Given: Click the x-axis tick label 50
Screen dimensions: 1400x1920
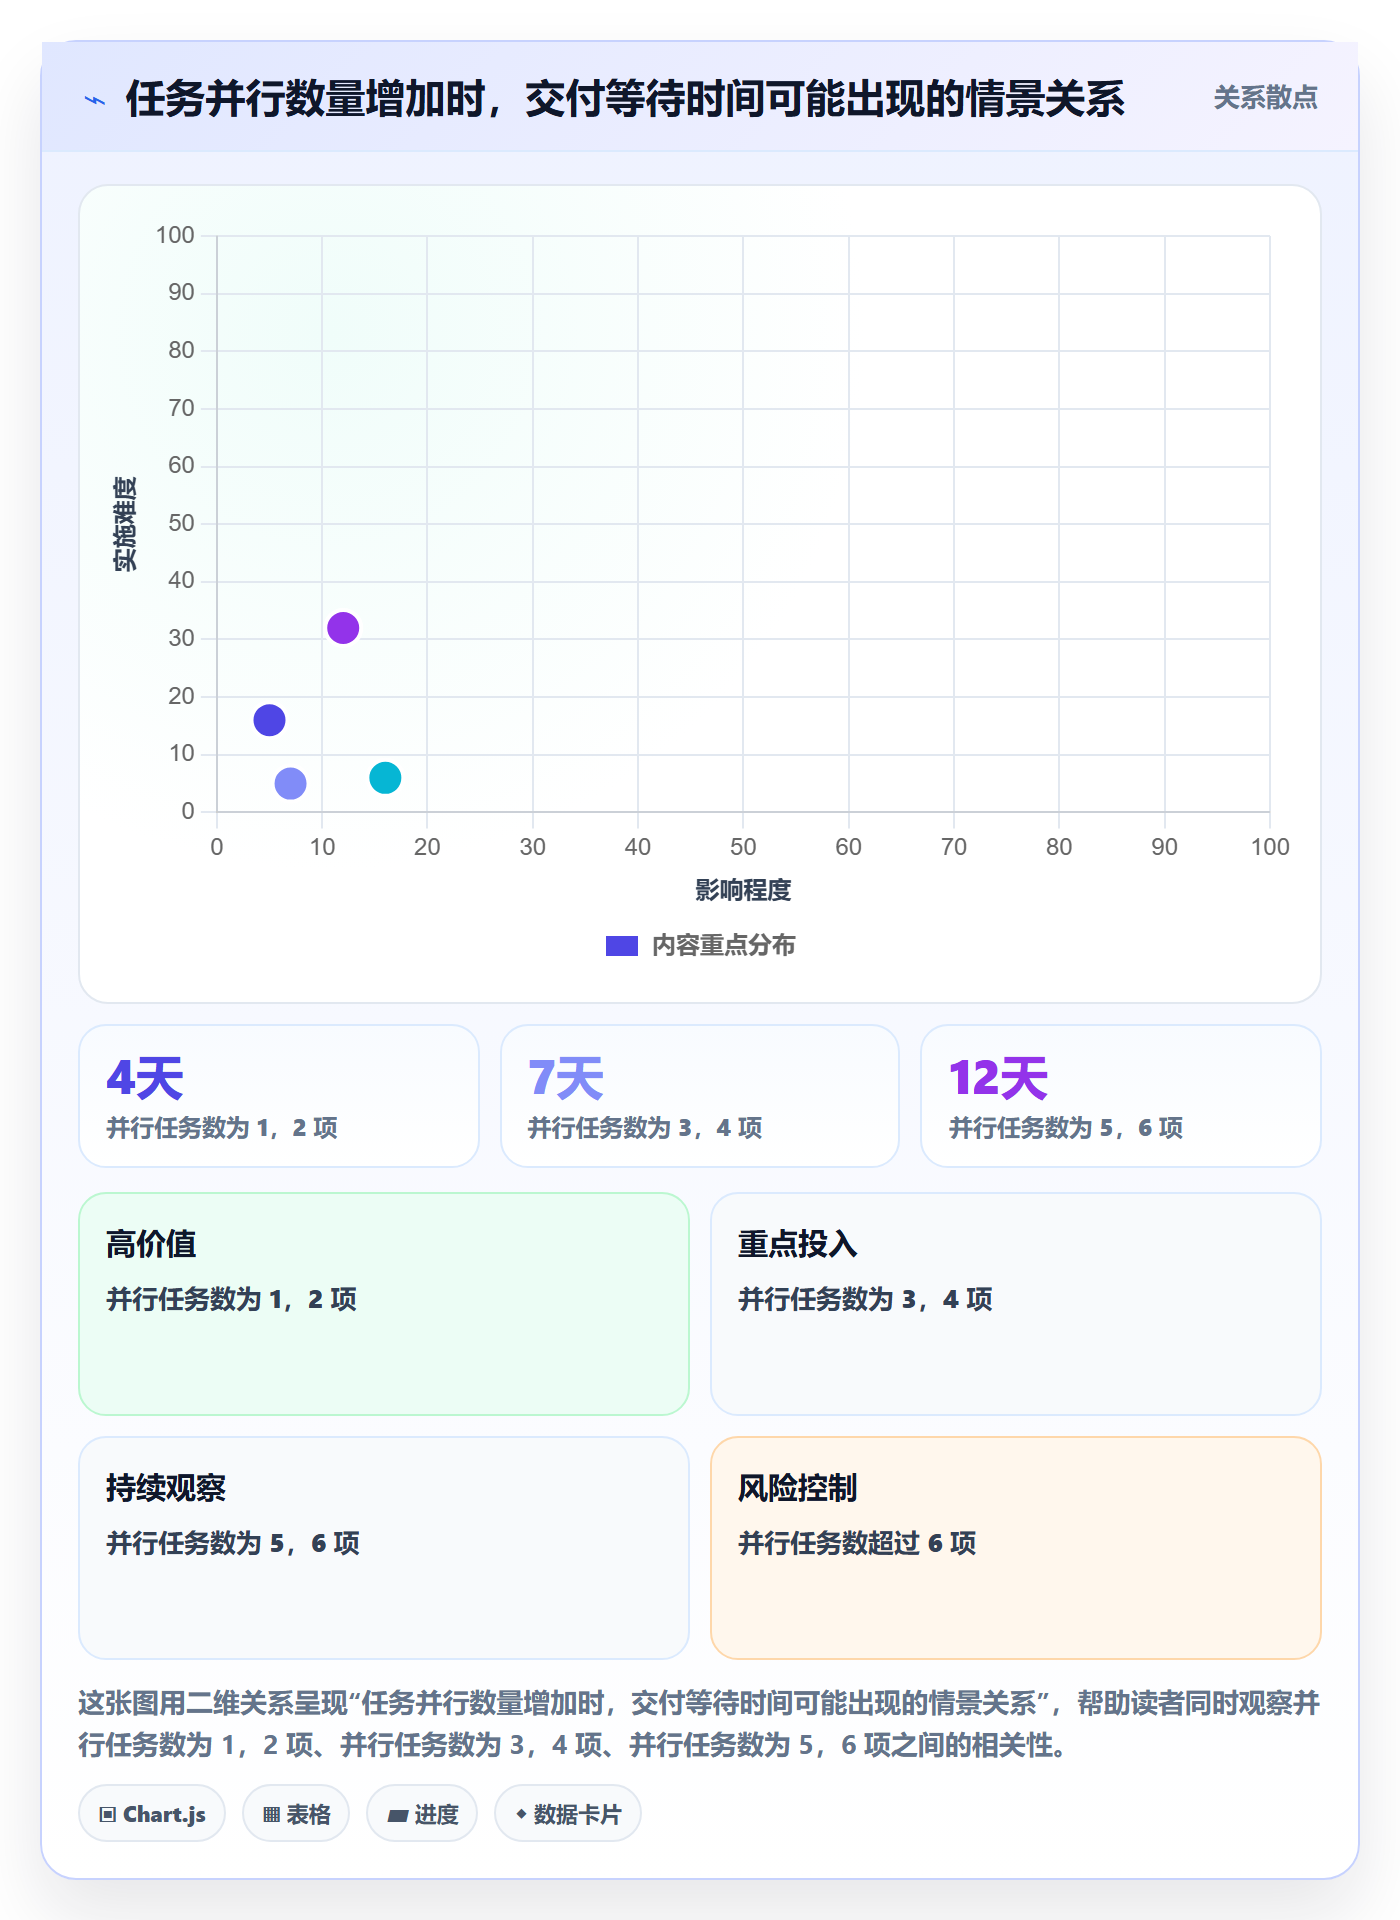Looking at the screenshot, I should (x=743, y=847).
